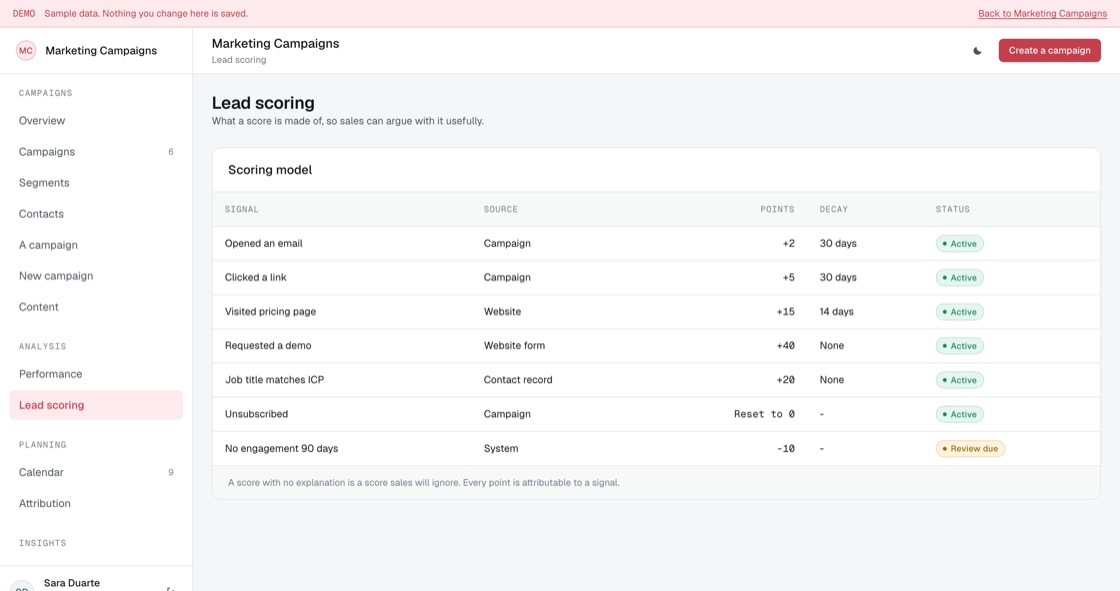Click the Decay column header
The image size is (1120, 591).
coord(834,209)
